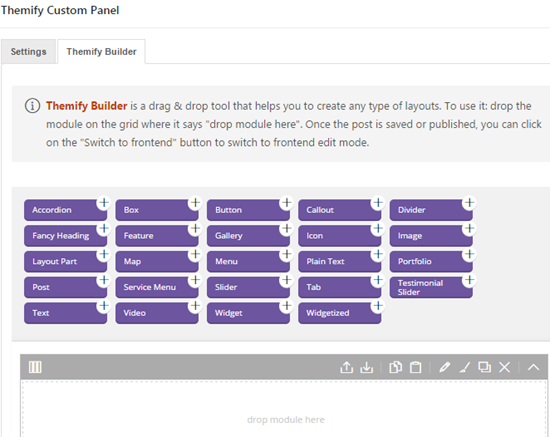
Task: Select the Testimonial Slider module button
Action: click(x=431, y=287)
